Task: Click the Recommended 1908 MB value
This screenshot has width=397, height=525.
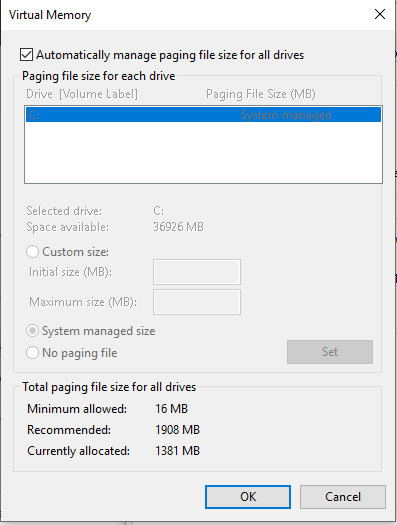Action: [x=177, y=430]
